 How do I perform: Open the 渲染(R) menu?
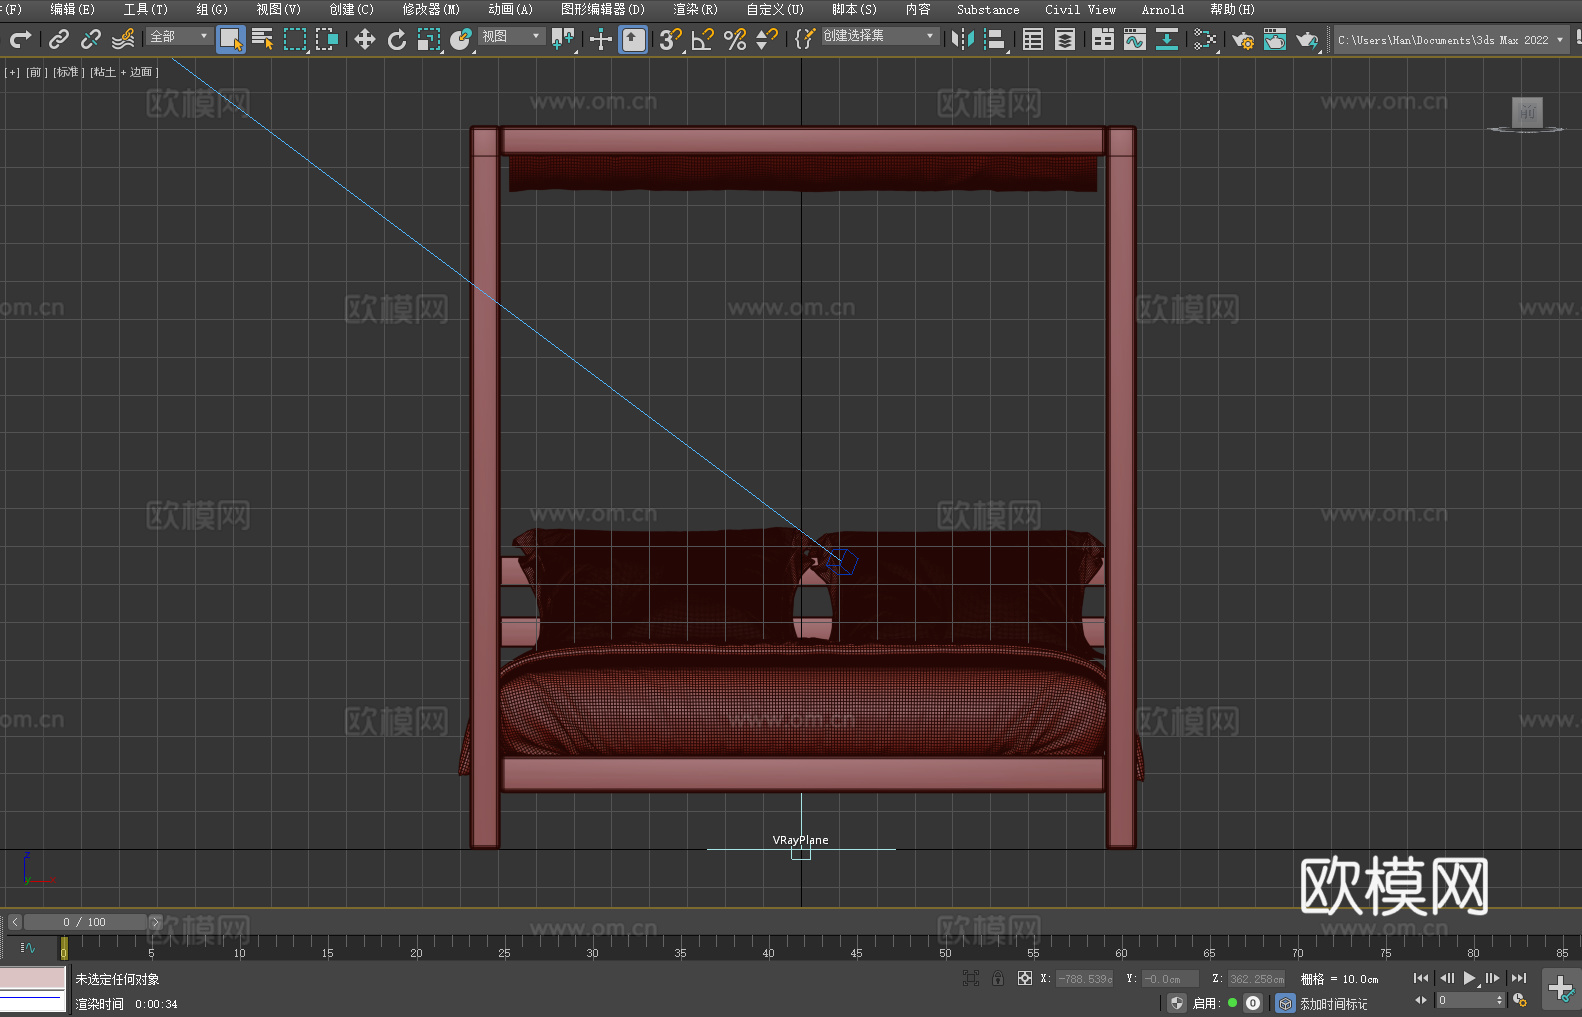[695, 9]
